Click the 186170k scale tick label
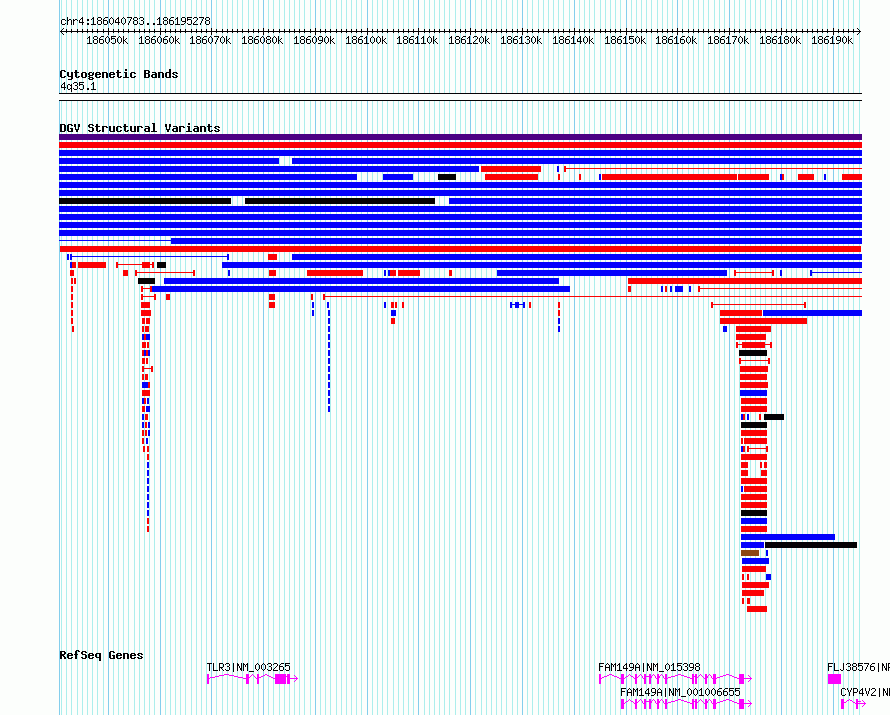This screenshot has width=890, height=715. pos(728,40)
